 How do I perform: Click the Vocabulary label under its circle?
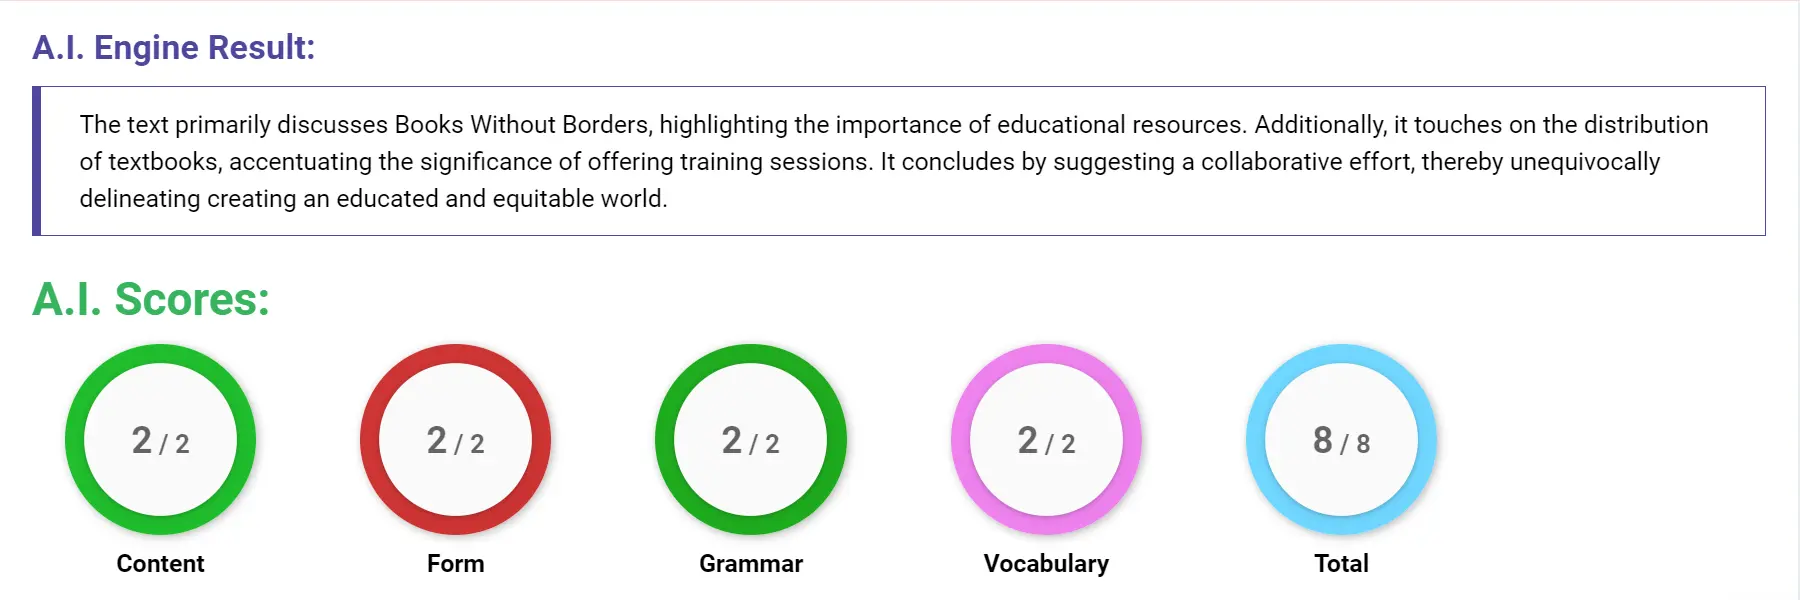tap(1047, 563)
